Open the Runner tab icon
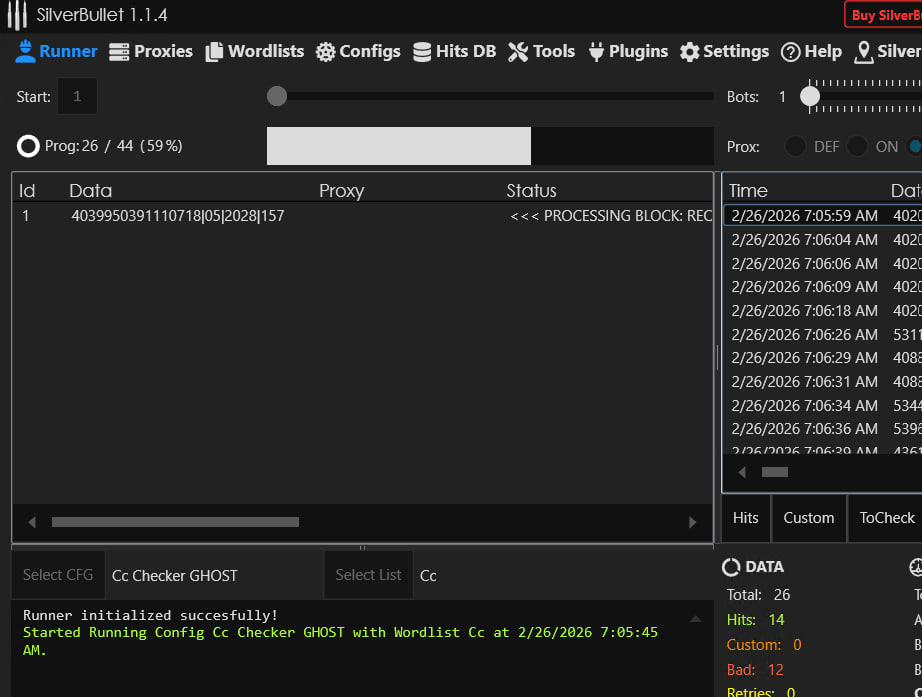 click(25, 51)
